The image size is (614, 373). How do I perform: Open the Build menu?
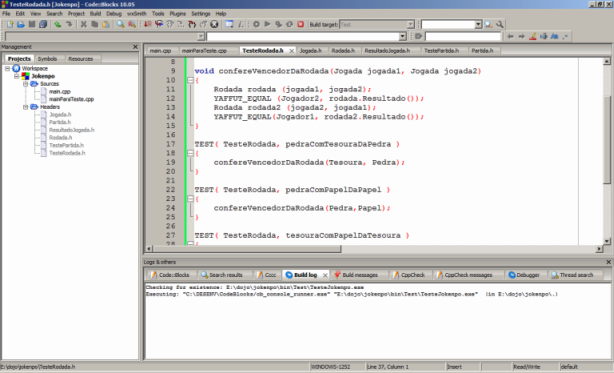[x=95, y=13]
